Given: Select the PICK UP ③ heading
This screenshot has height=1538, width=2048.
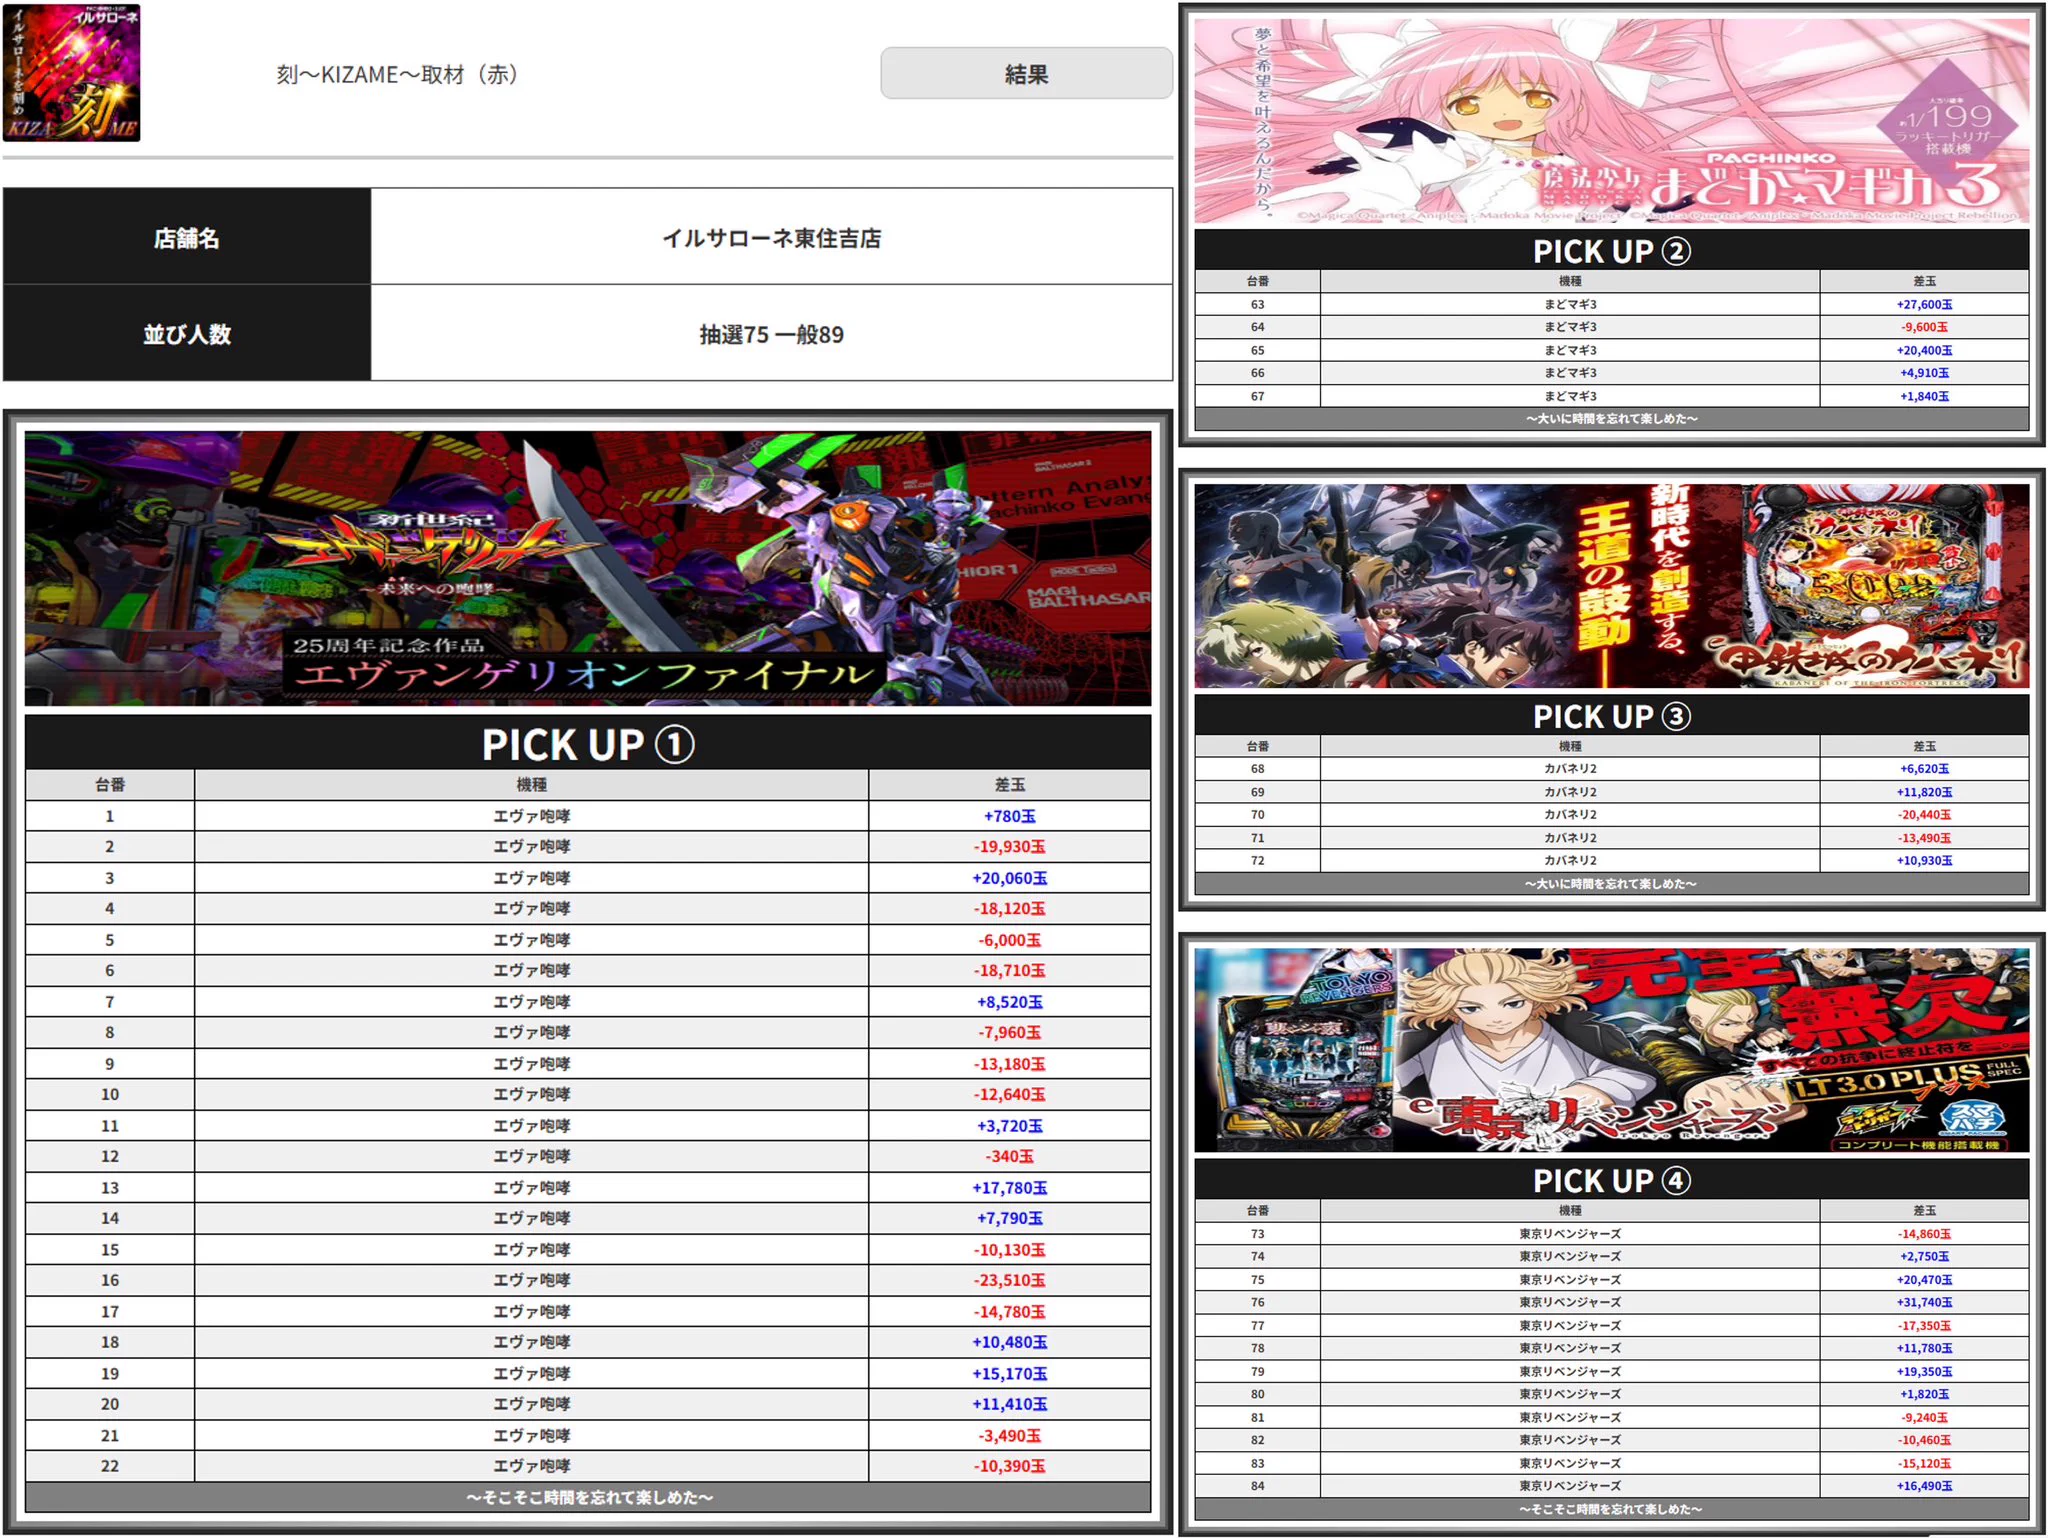Looking at the screenshot, I should [x=1612, y=715].
